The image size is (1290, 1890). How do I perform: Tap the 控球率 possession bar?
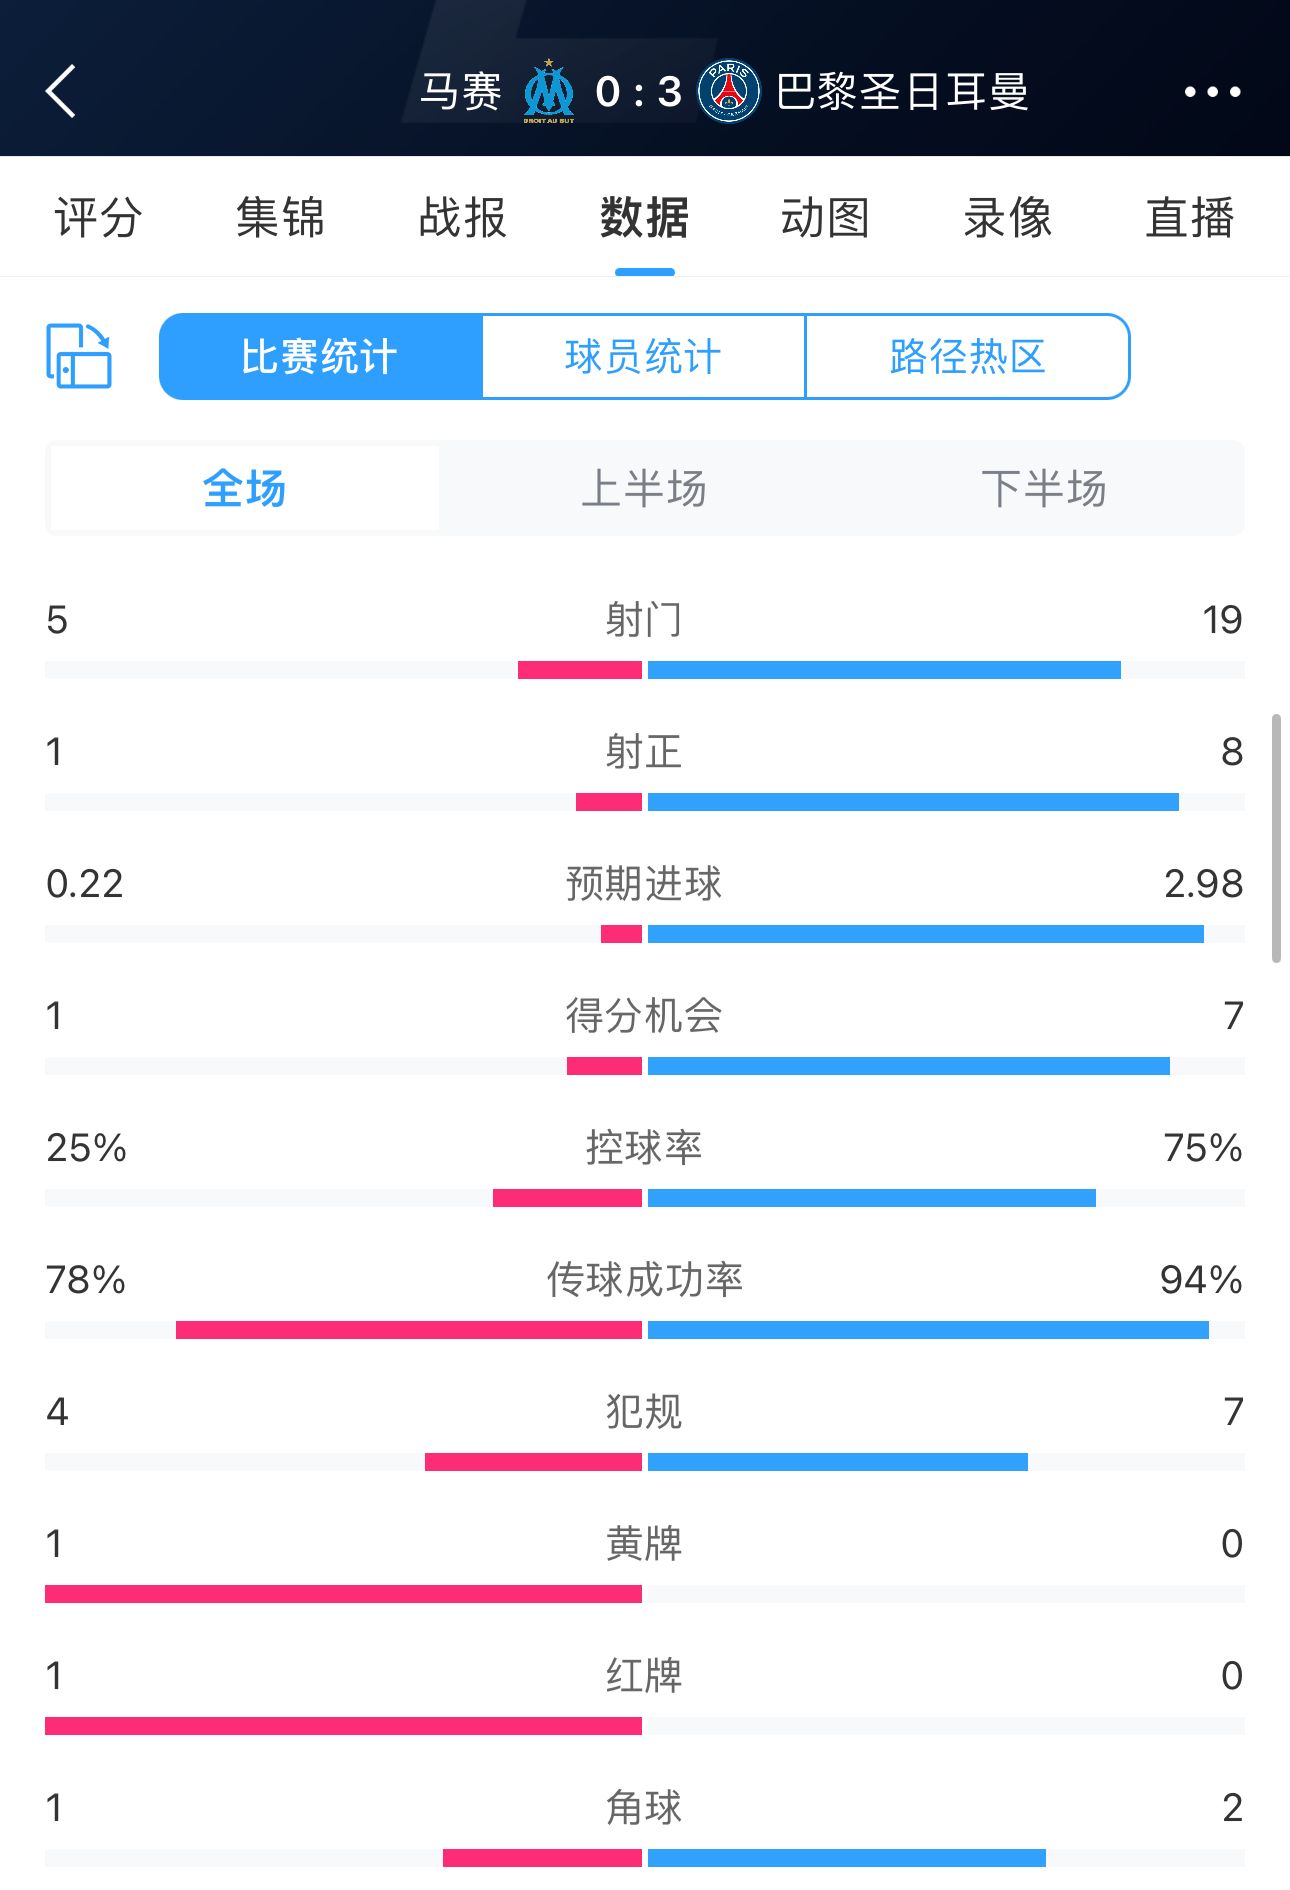(645, 1198)
